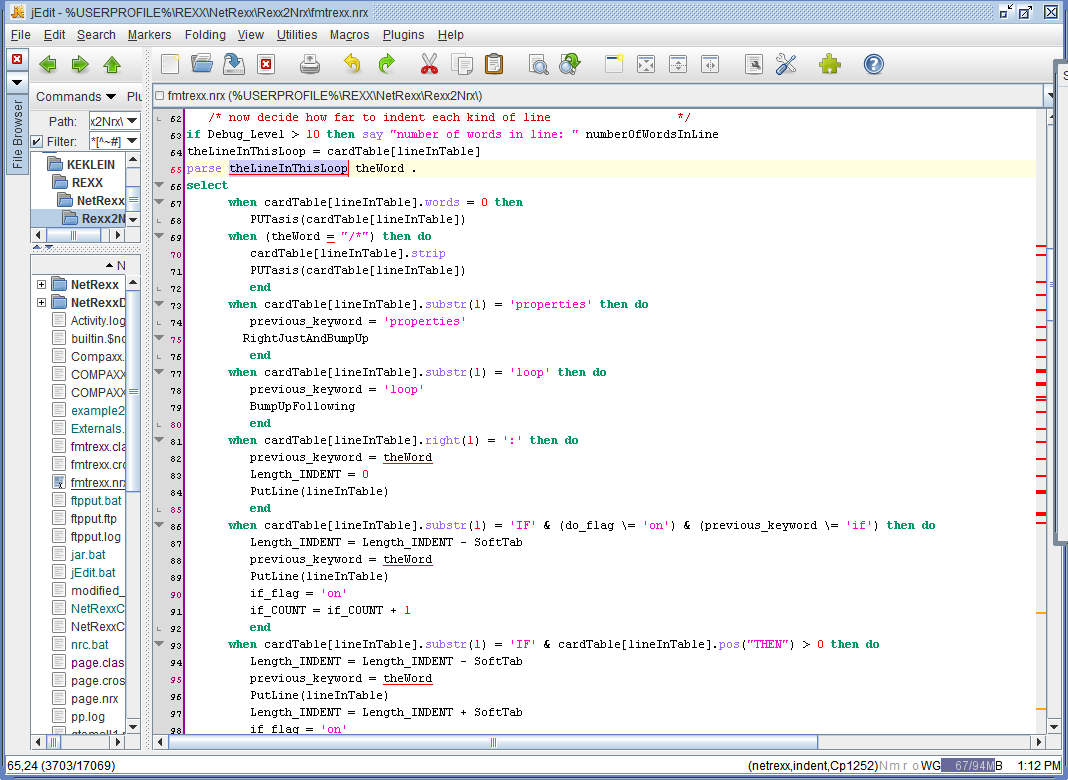Open the Plugin Manager puzzle icon
1068x780 pixels.
(829, 64)
